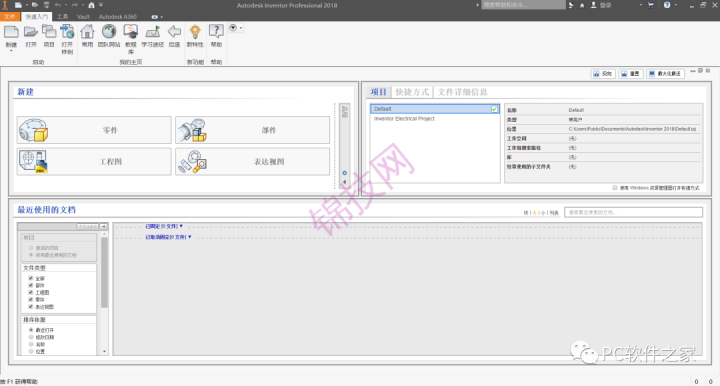Switch to the 文件详细信息 (File Details) tab
The image size is (720, 386).
point(462,92)
